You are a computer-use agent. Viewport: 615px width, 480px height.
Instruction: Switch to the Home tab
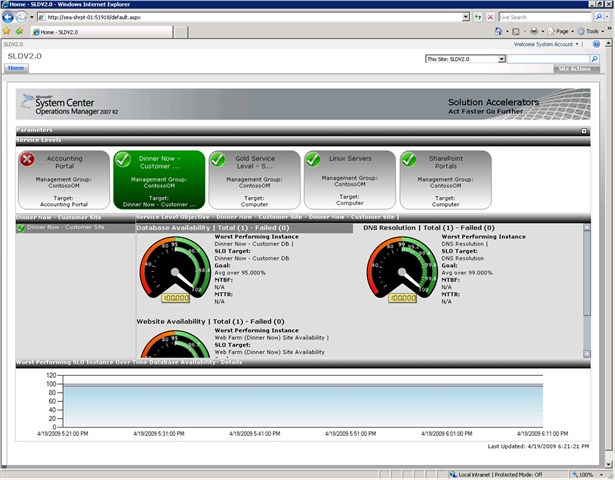(17, 68)
